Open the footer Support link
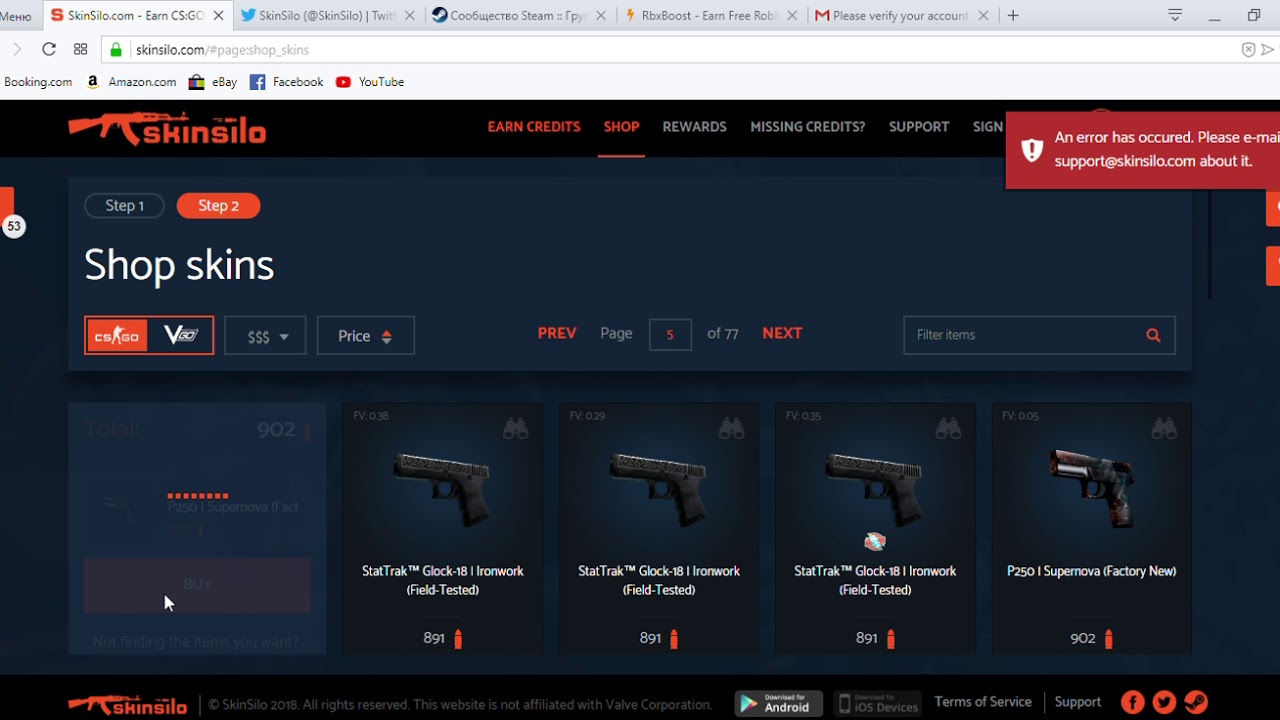Viewport: 1280px width, 720px height. click(1078, 702)
